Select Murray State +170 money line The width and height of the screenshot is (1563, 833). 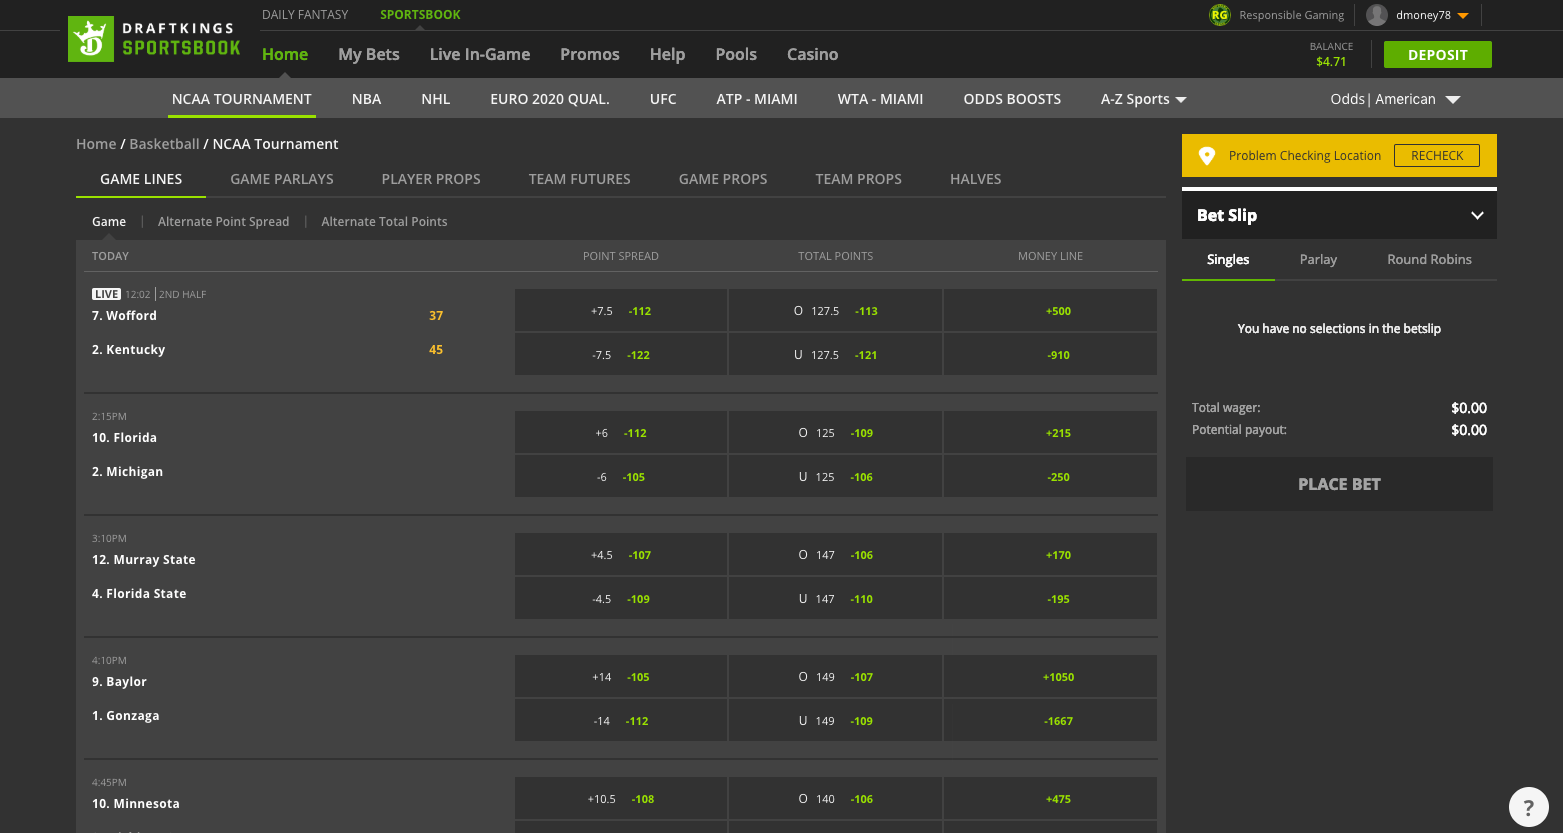[1050, 555]
